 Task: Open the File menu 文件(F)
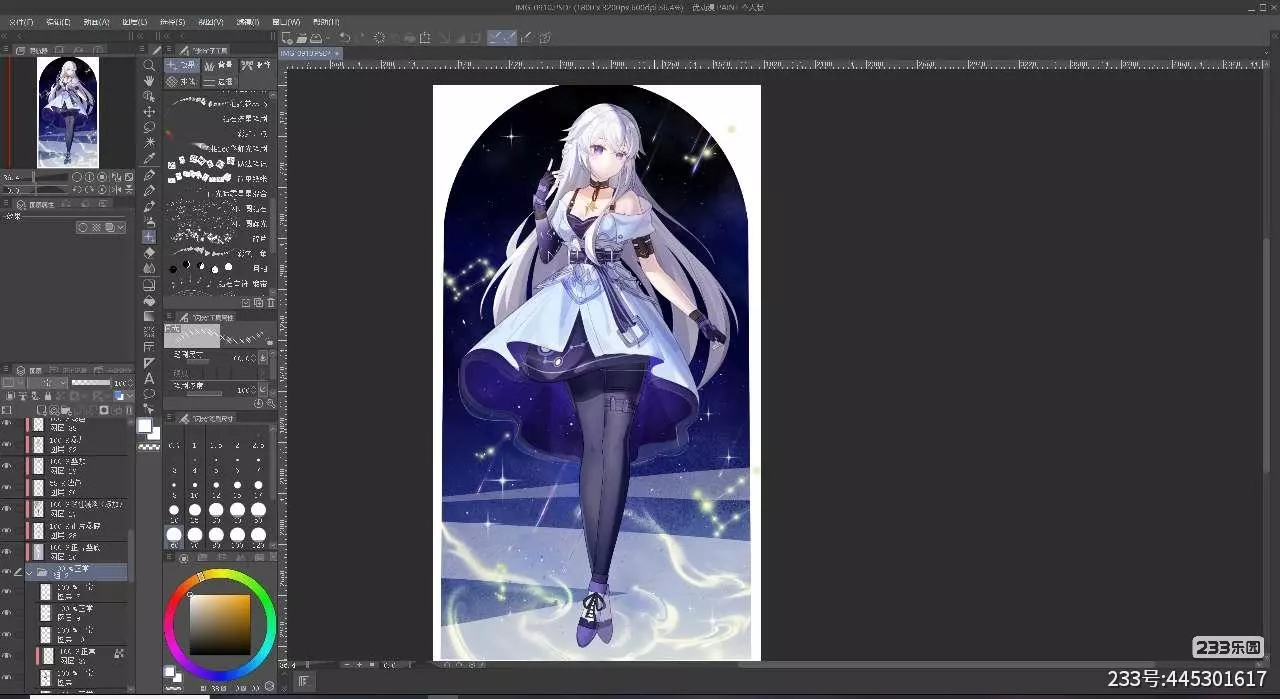point(21,21)
